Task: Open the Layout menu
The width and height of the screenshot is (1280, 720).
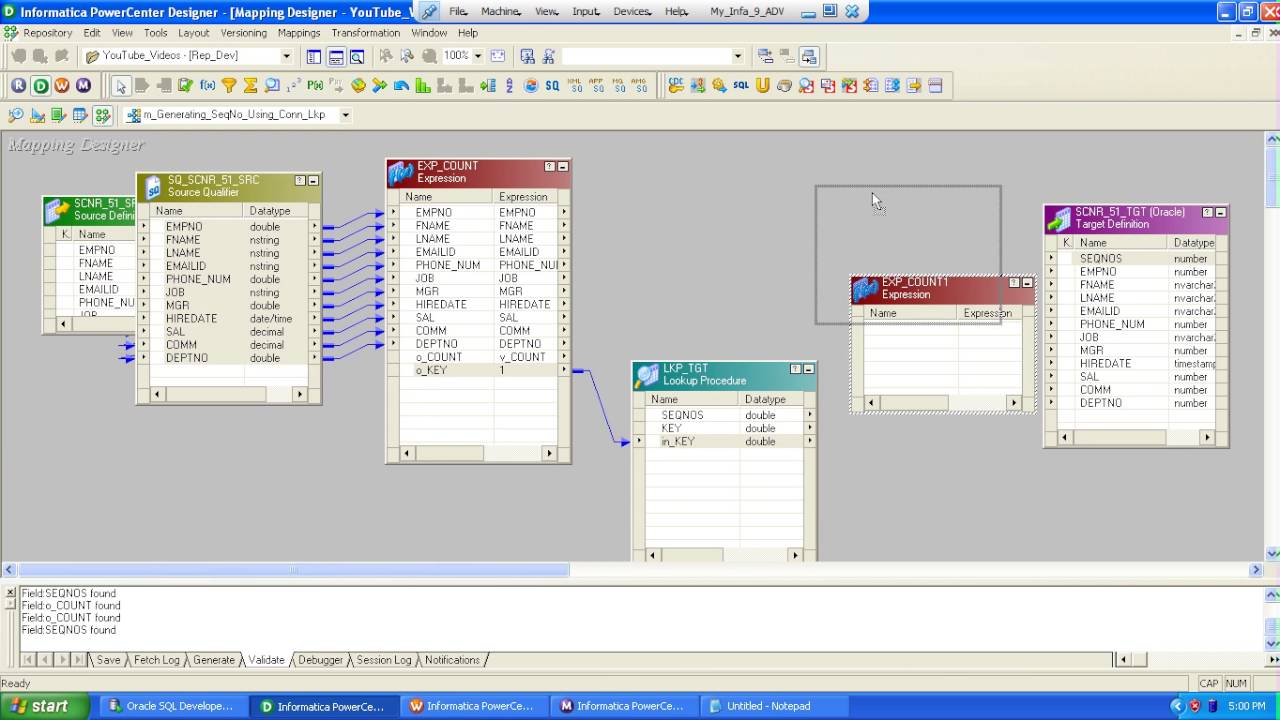Action: coord(194,33)
